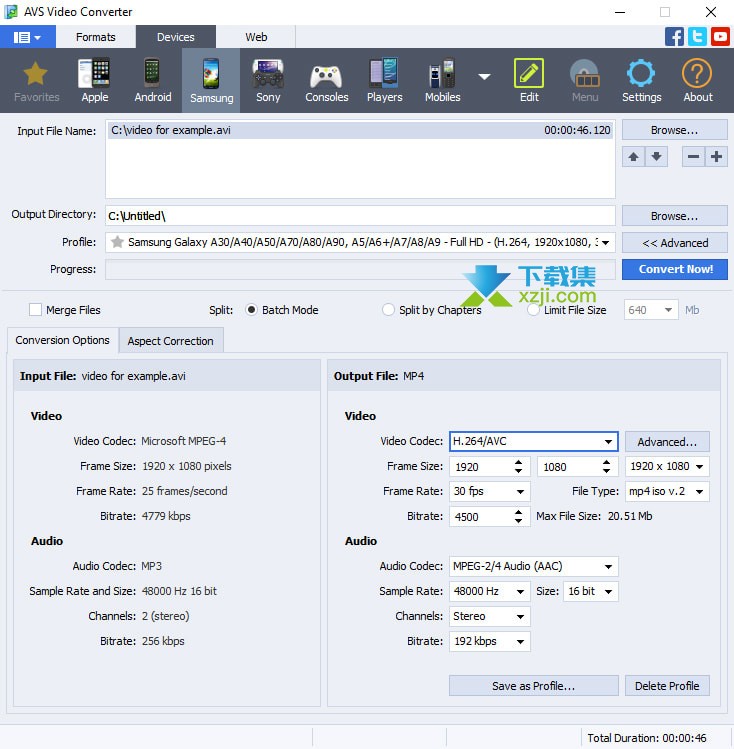Open the Favorites device category
The width and height of the screenshot is (734, 749).
36,80
